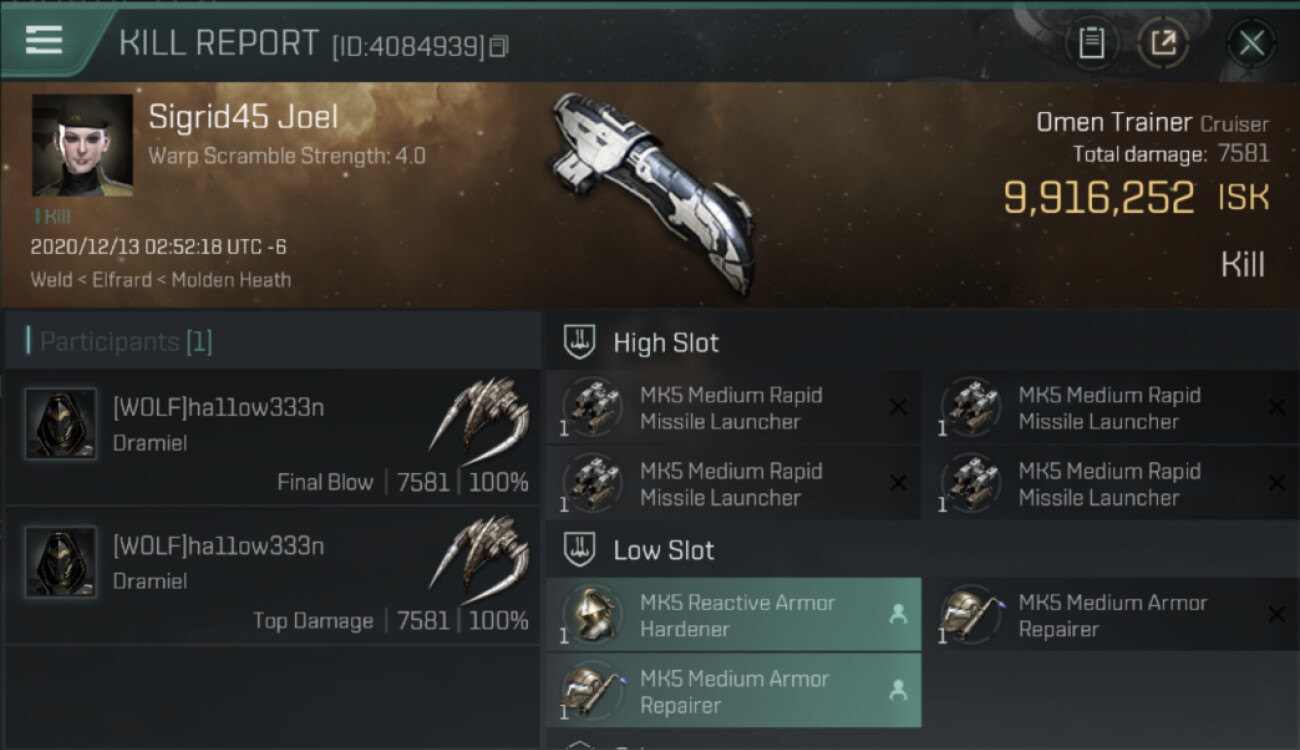Click the person icon on Reactive Armor Hardener
The height and width of the screenshot is (750, 1300).
(x=898, y=615)
